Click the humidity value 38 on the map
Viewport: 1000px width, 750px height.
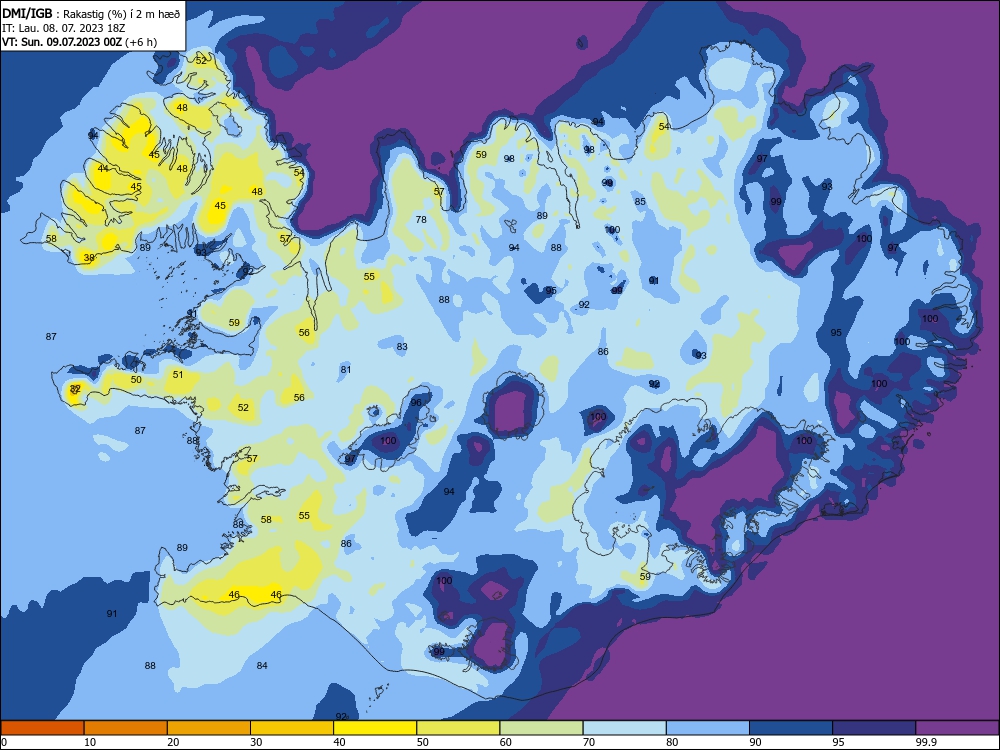coord(89,258)
